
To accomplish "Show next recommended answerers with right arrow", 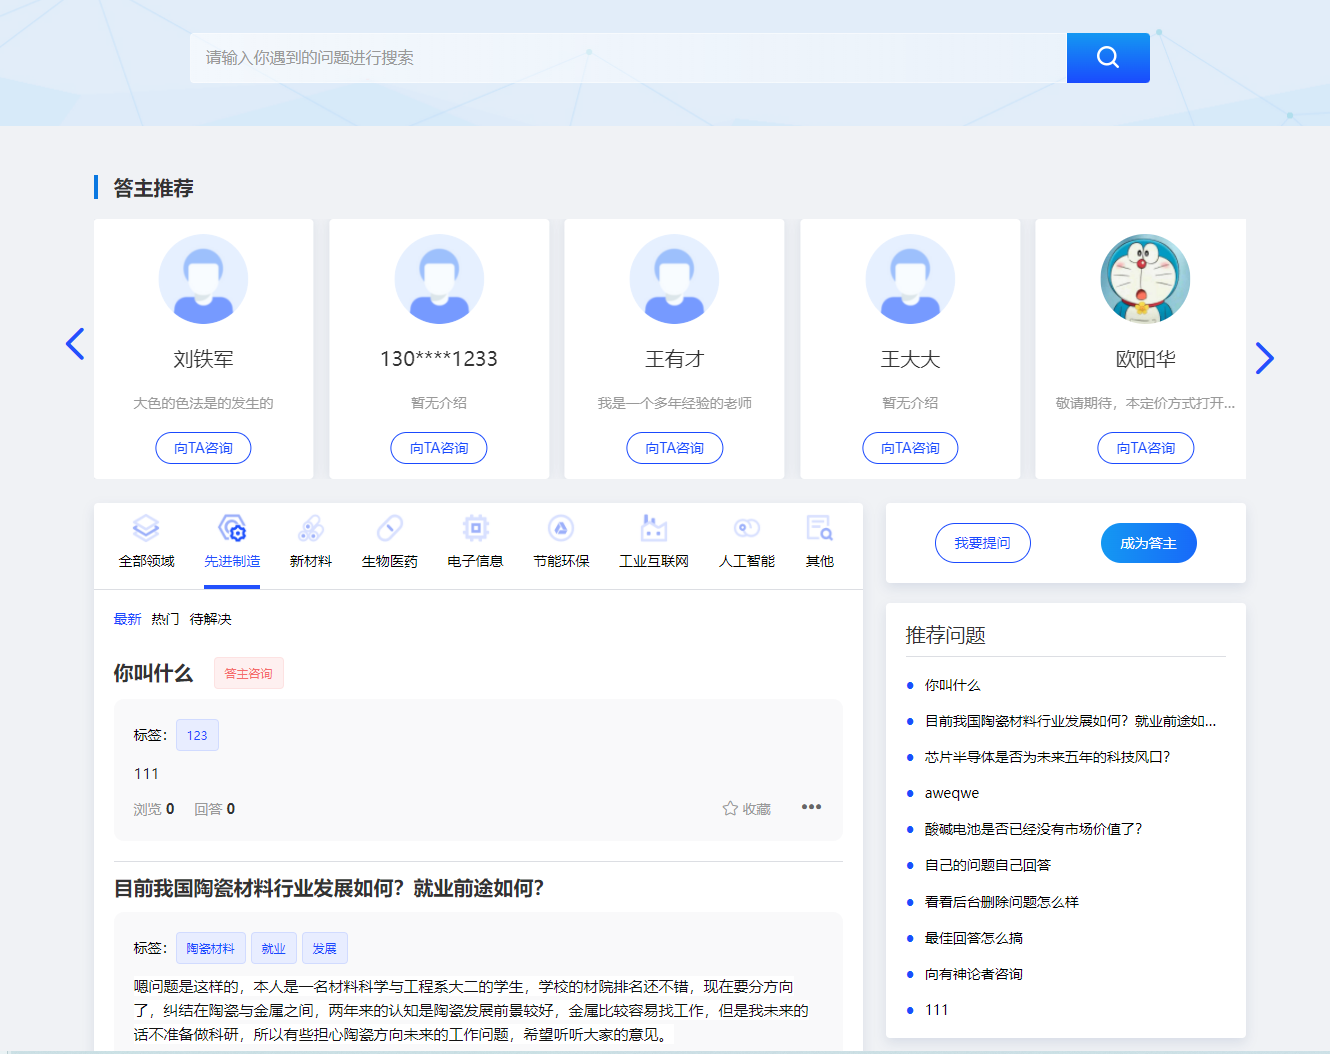I will 1264,358.
